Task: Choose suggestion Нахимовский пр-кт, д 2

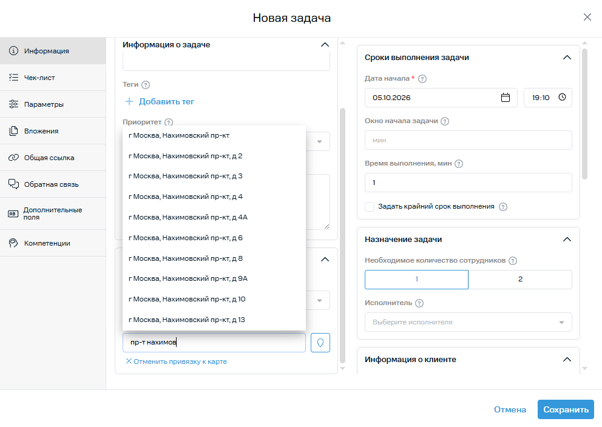Action: coord(214,156)
